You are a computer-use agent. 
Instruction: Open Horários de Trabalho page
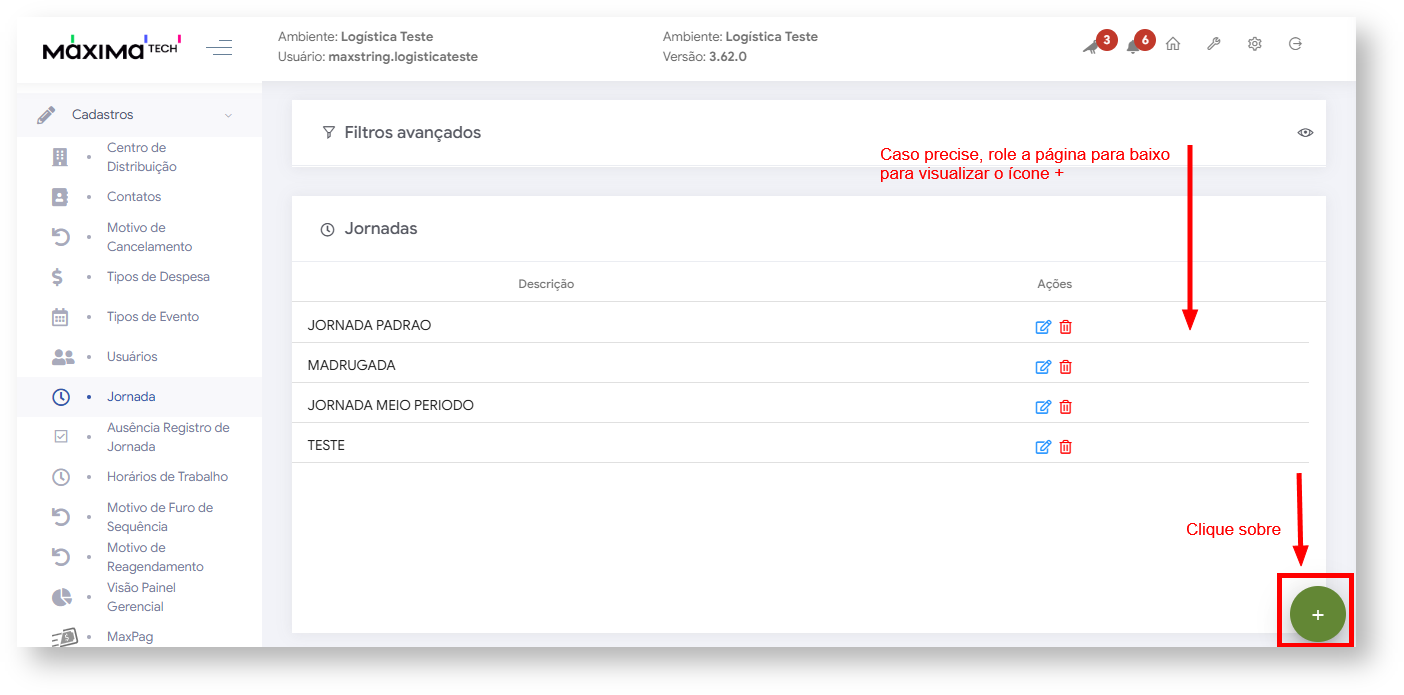[x=167, y=477]
